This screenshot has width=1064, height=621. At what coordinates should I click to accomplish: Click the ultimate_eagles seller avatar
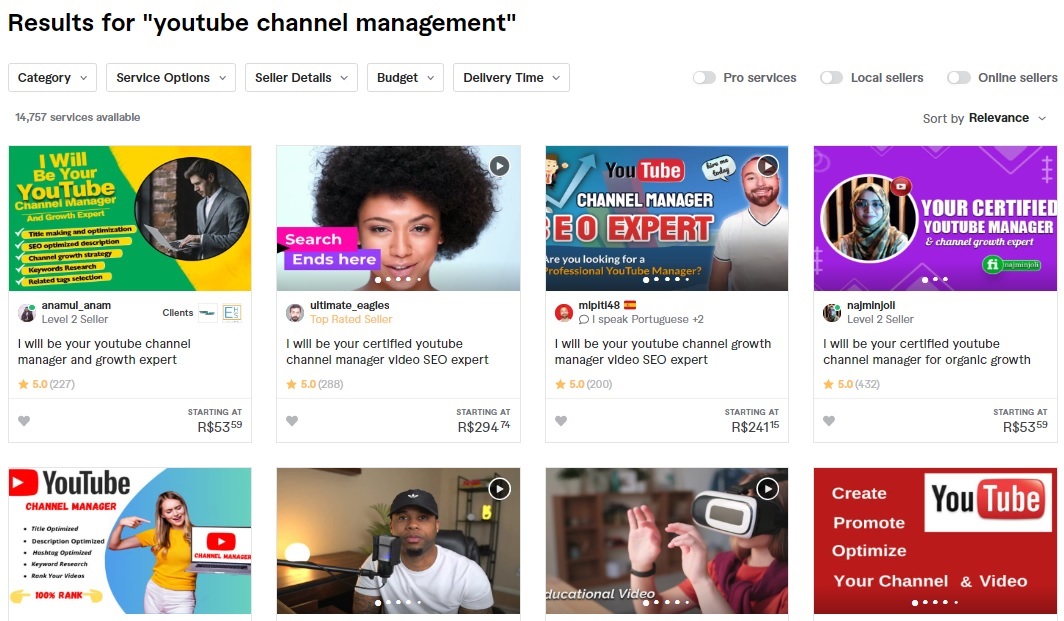coord(294,313)
